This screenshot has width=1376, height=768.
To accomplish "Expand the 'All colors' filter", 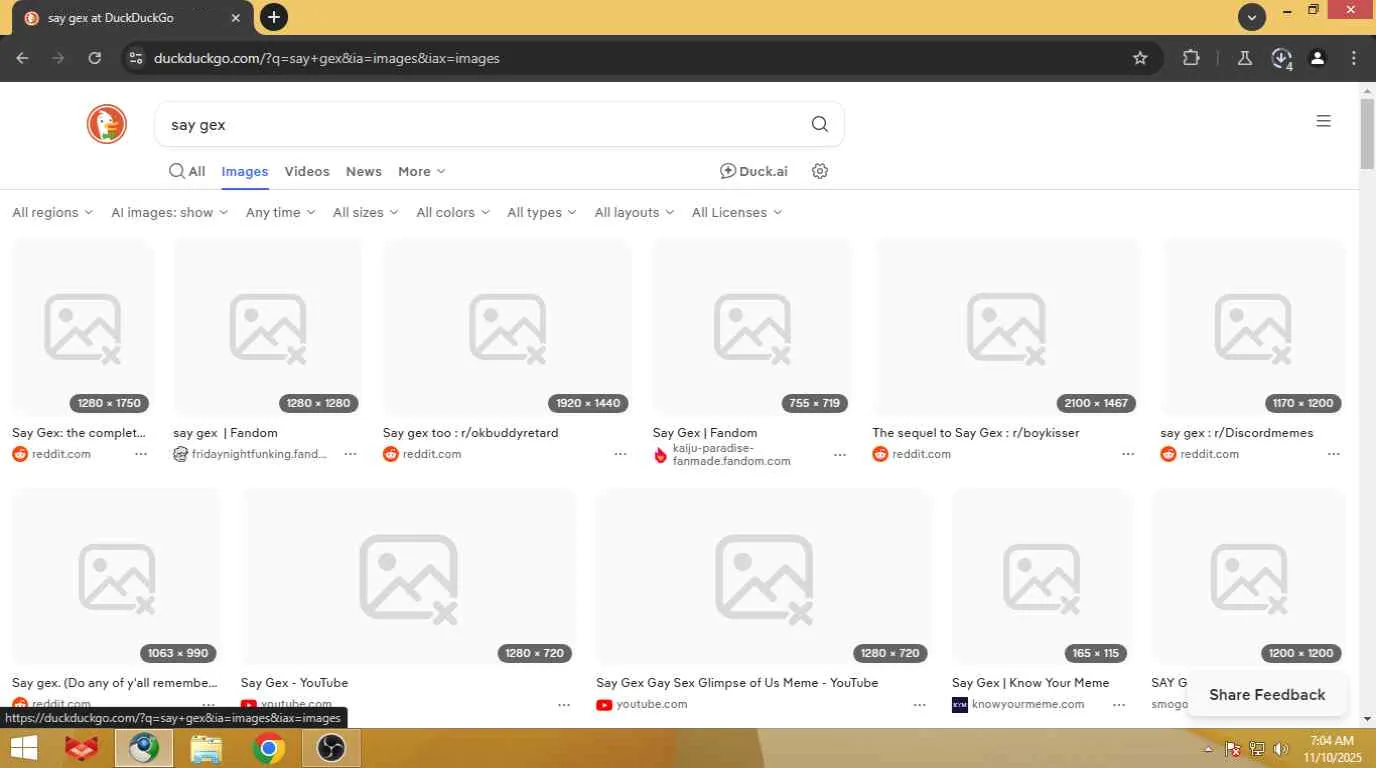I will 453,212.
